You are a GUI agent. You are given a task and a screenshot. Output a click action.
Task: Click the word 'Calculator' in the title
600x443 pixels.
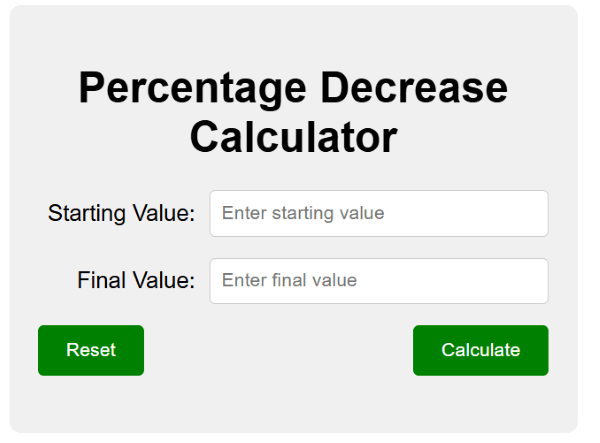click(x=293, y=137)
